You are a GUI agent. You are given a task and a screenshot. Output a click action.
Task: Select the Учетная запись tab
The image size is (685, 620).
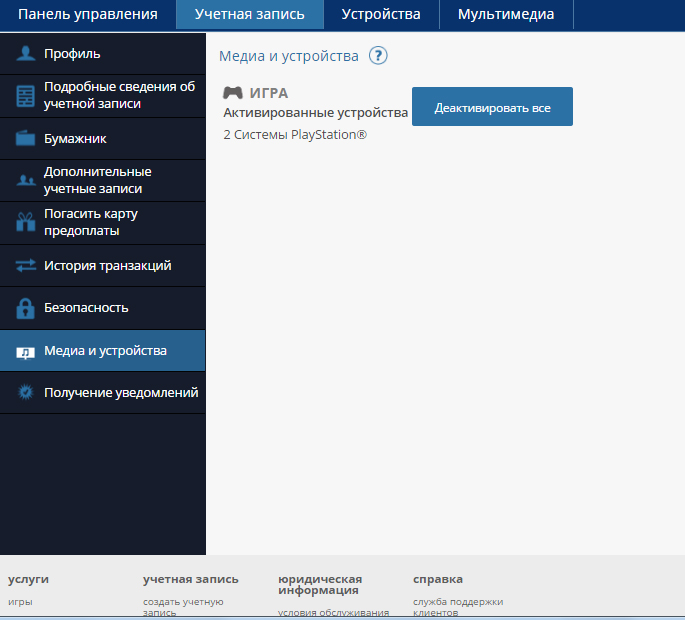(x=250, y=14)
